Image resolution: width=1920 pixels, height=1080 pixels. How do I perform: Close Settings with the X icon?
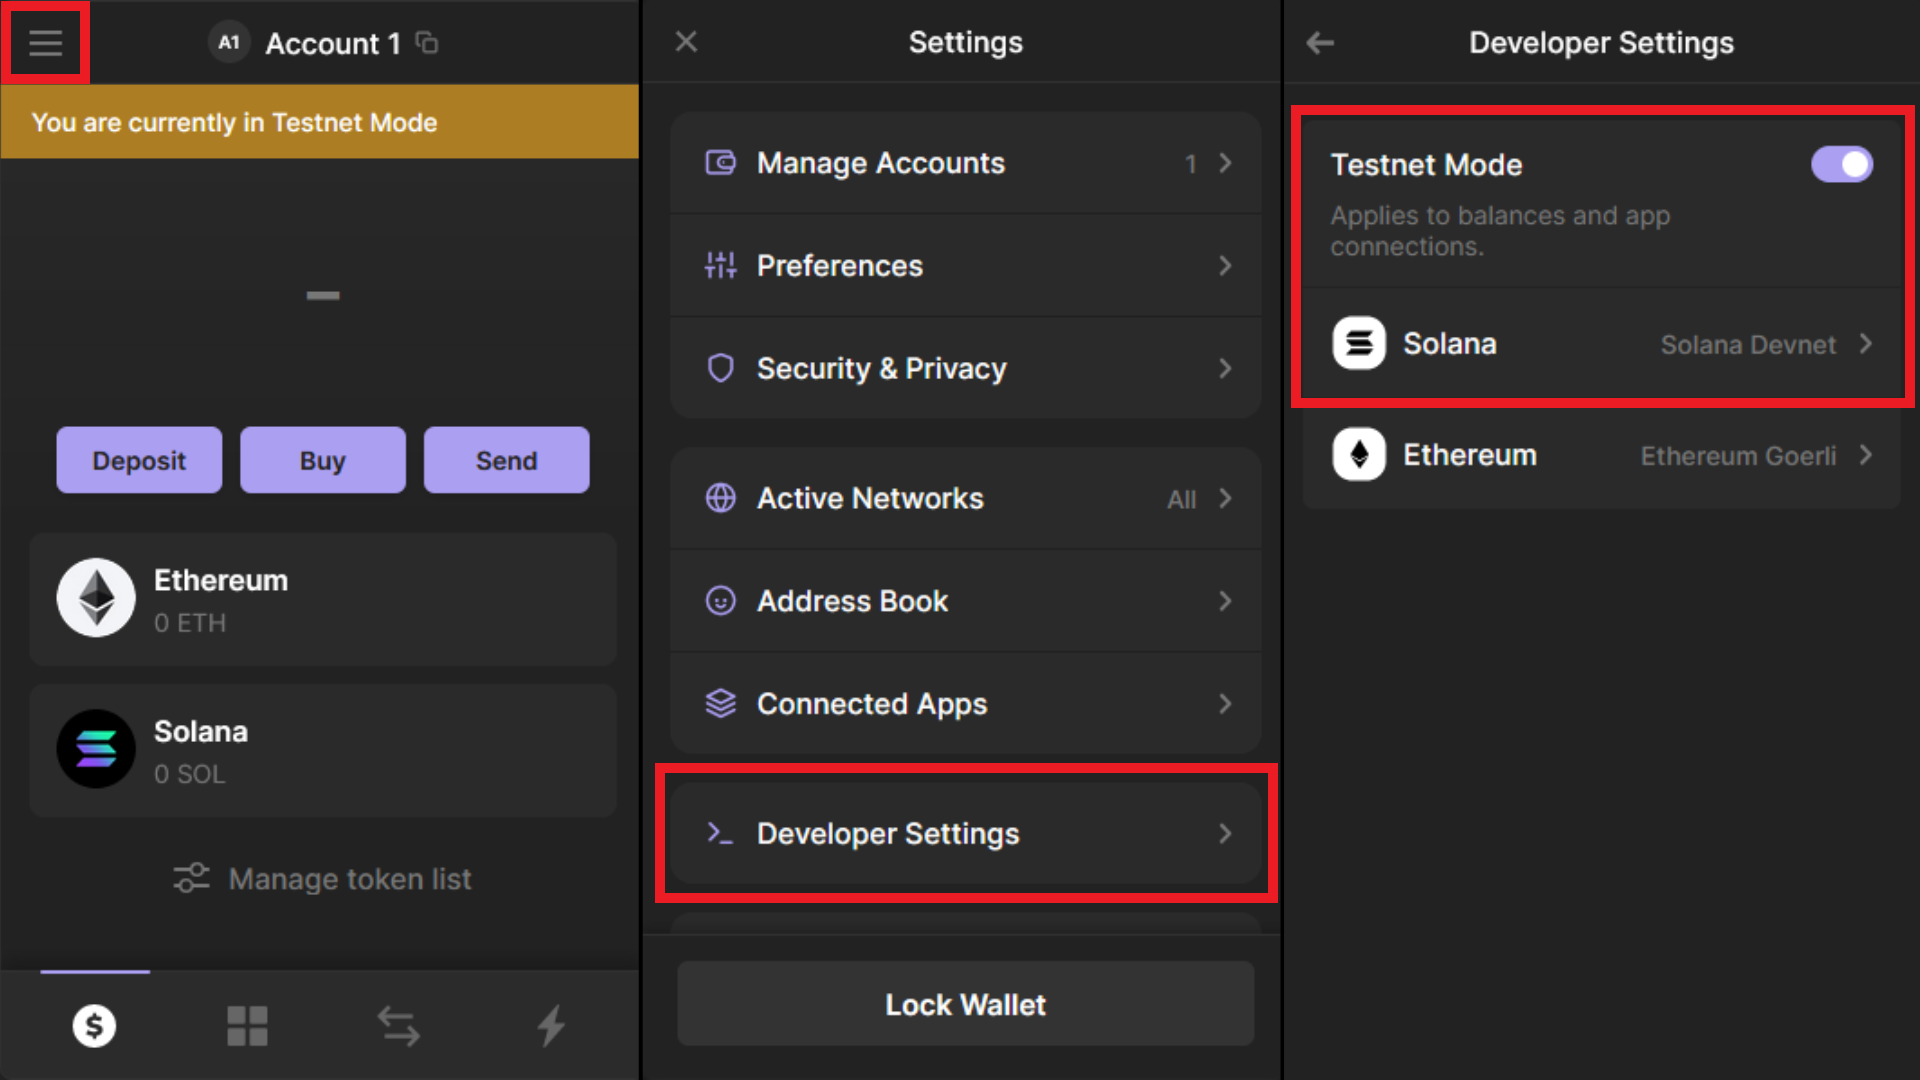point(686,42)
